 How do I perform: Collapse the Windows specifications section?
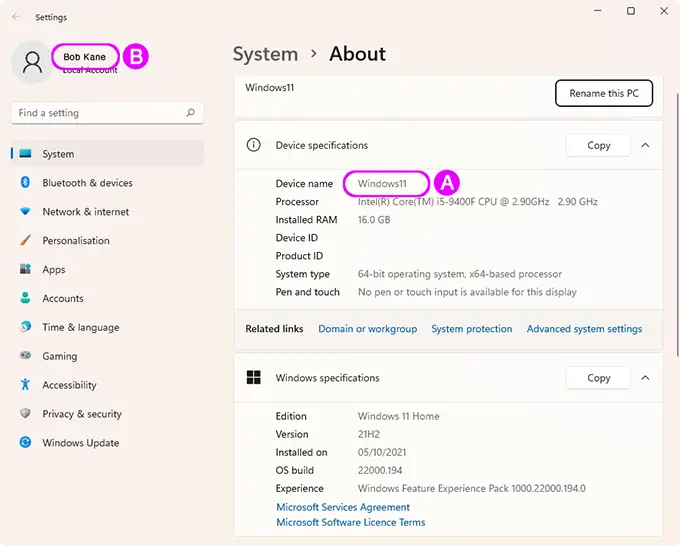645,378
